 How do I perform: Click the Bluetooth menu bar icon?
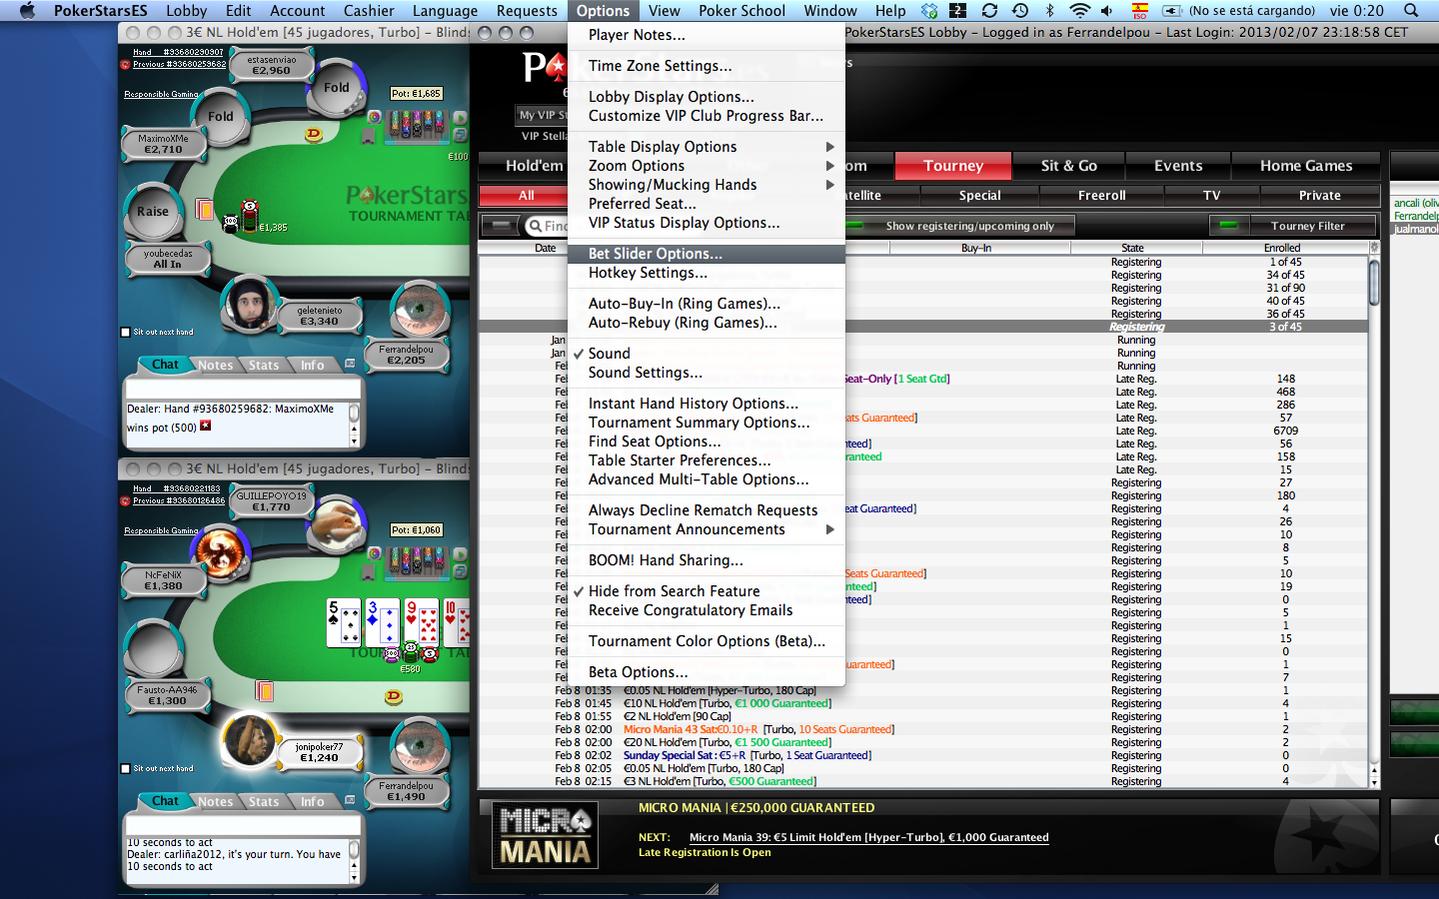point(1049,11)
